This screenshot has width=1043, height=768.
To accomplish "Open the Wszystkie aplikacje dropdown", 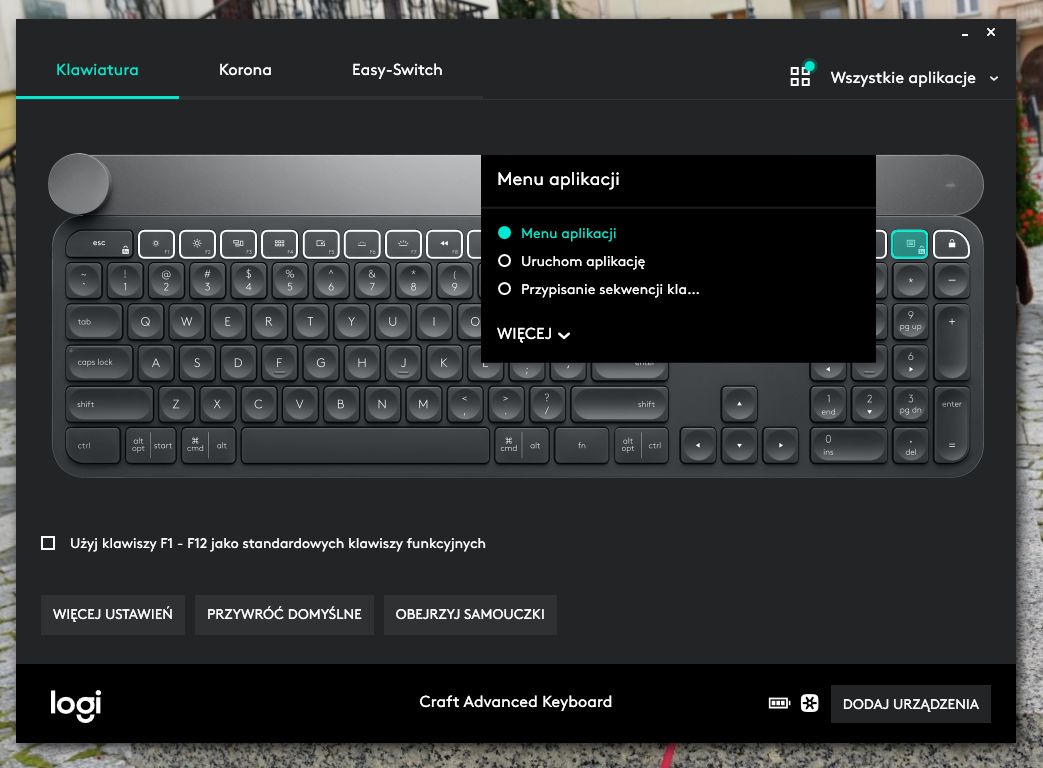I will 915,78.
